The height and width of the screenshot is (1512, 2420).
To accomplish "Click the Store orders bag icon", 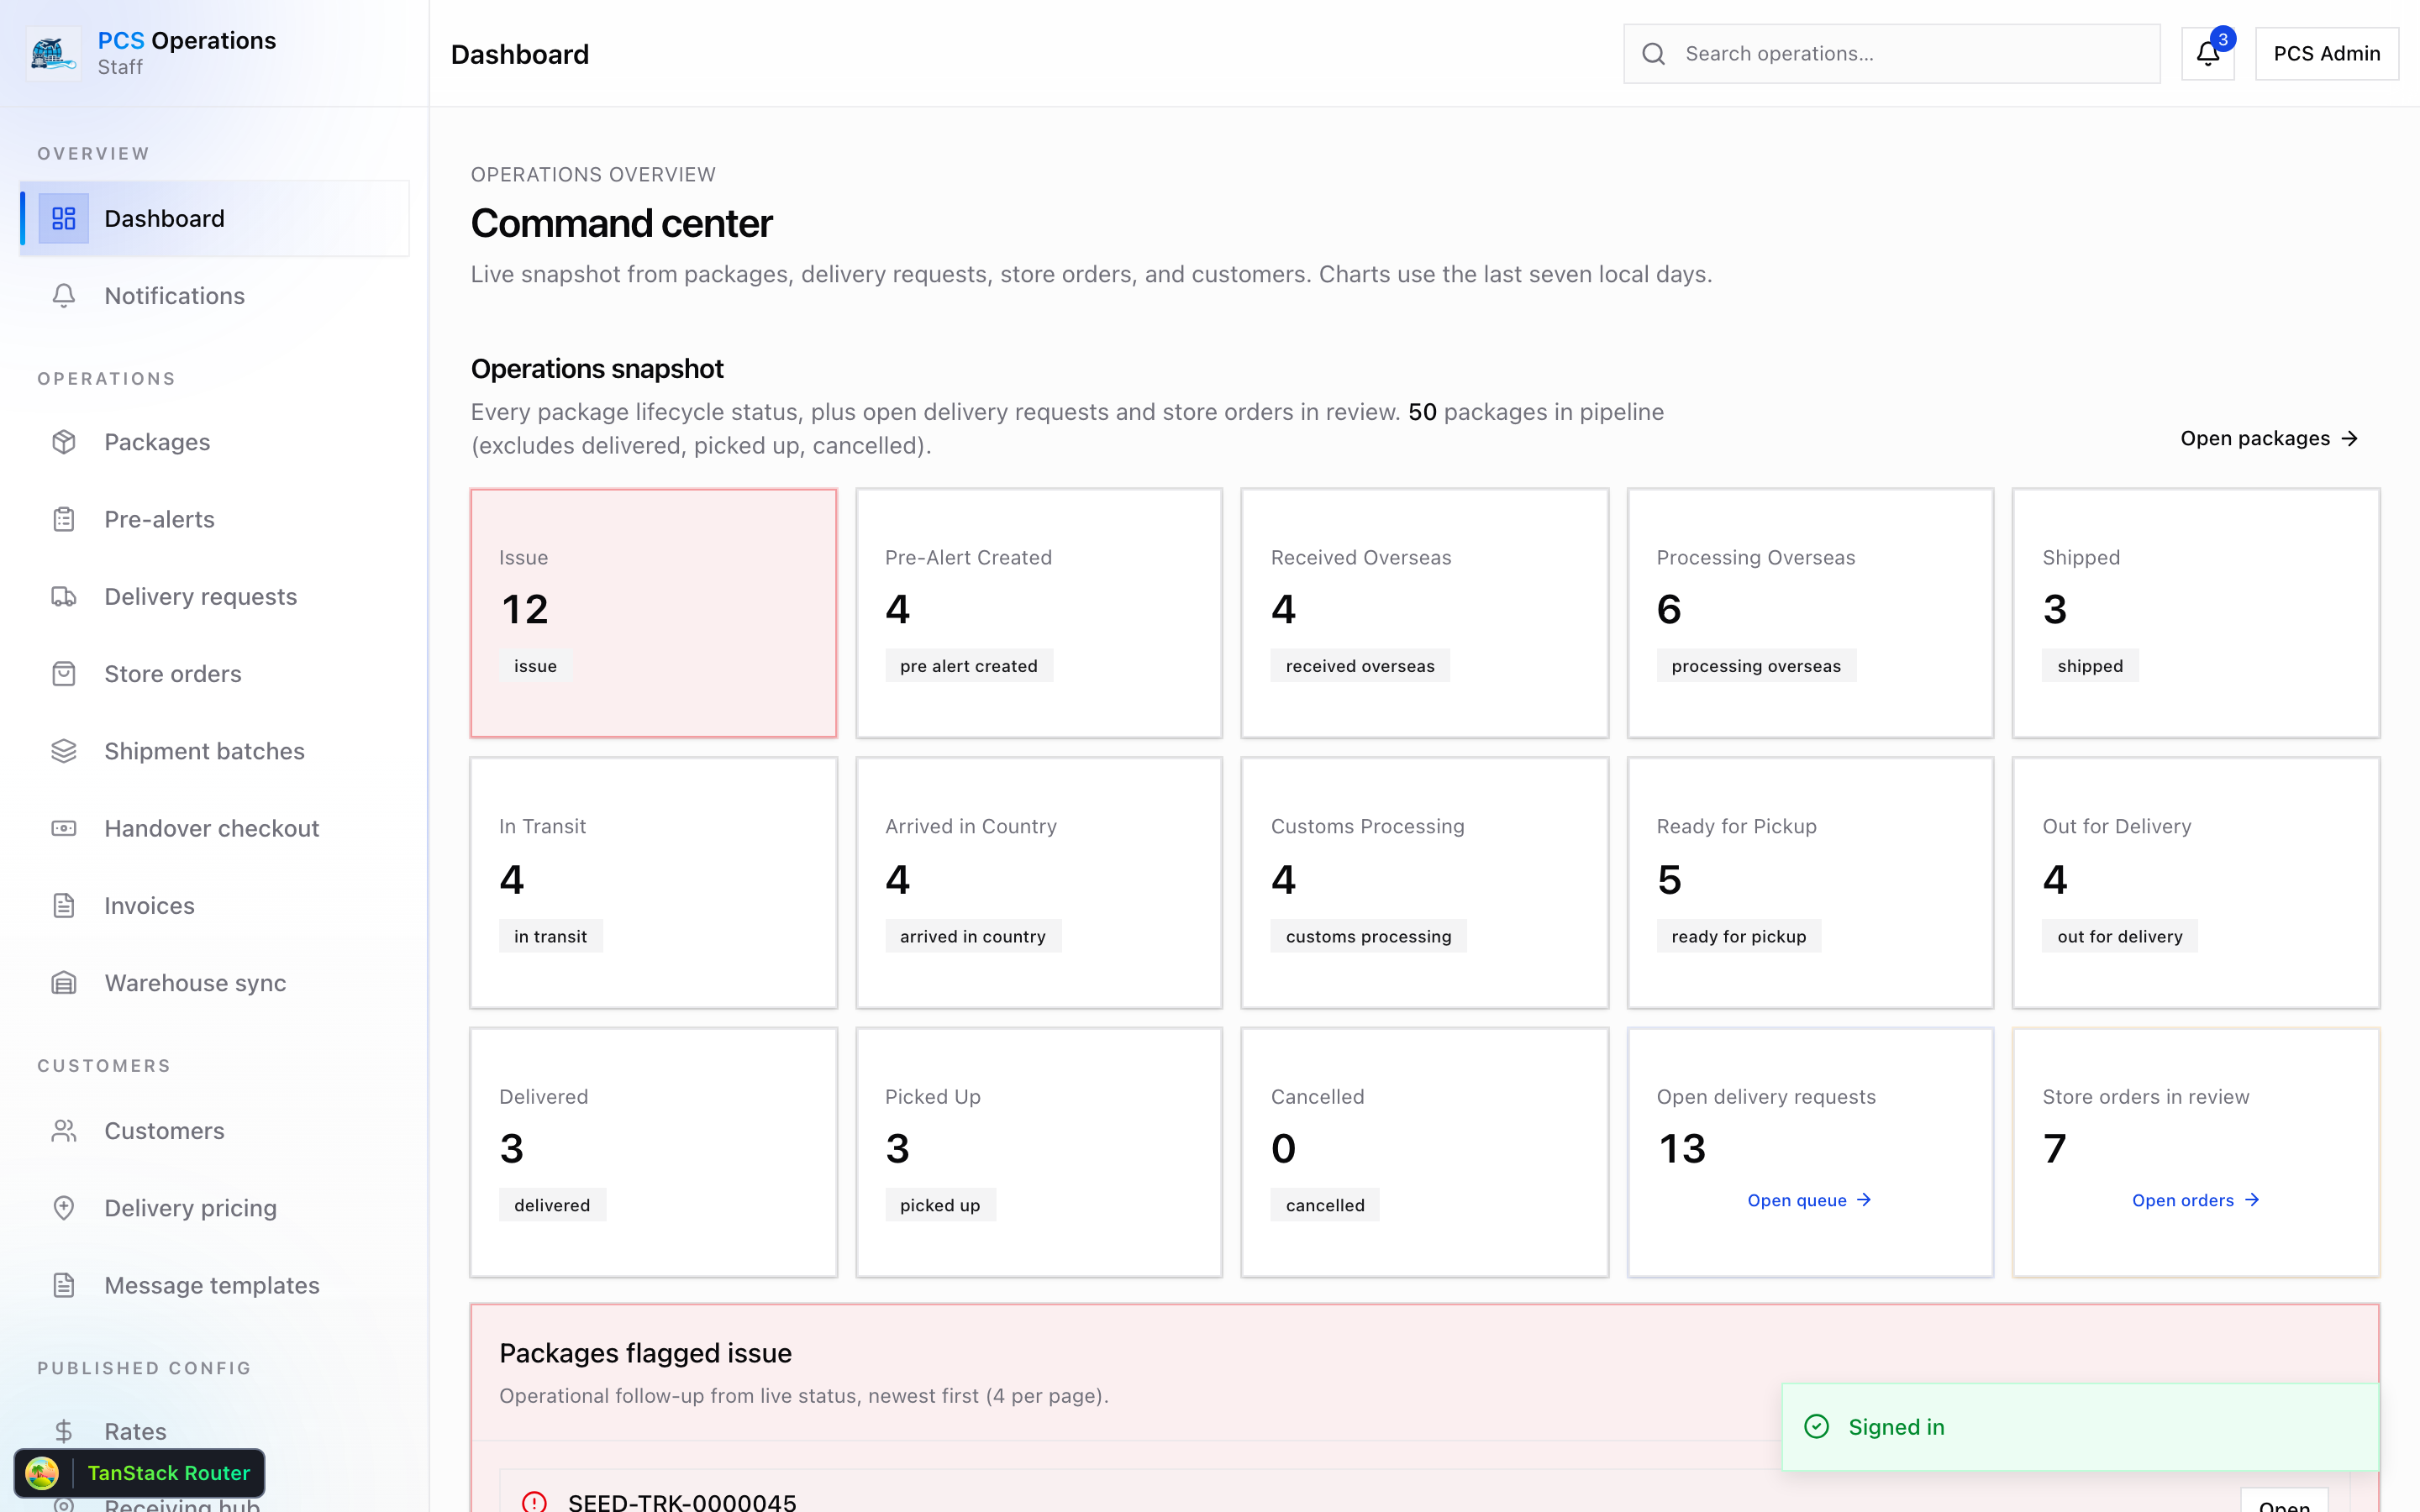I will point(64,674).
